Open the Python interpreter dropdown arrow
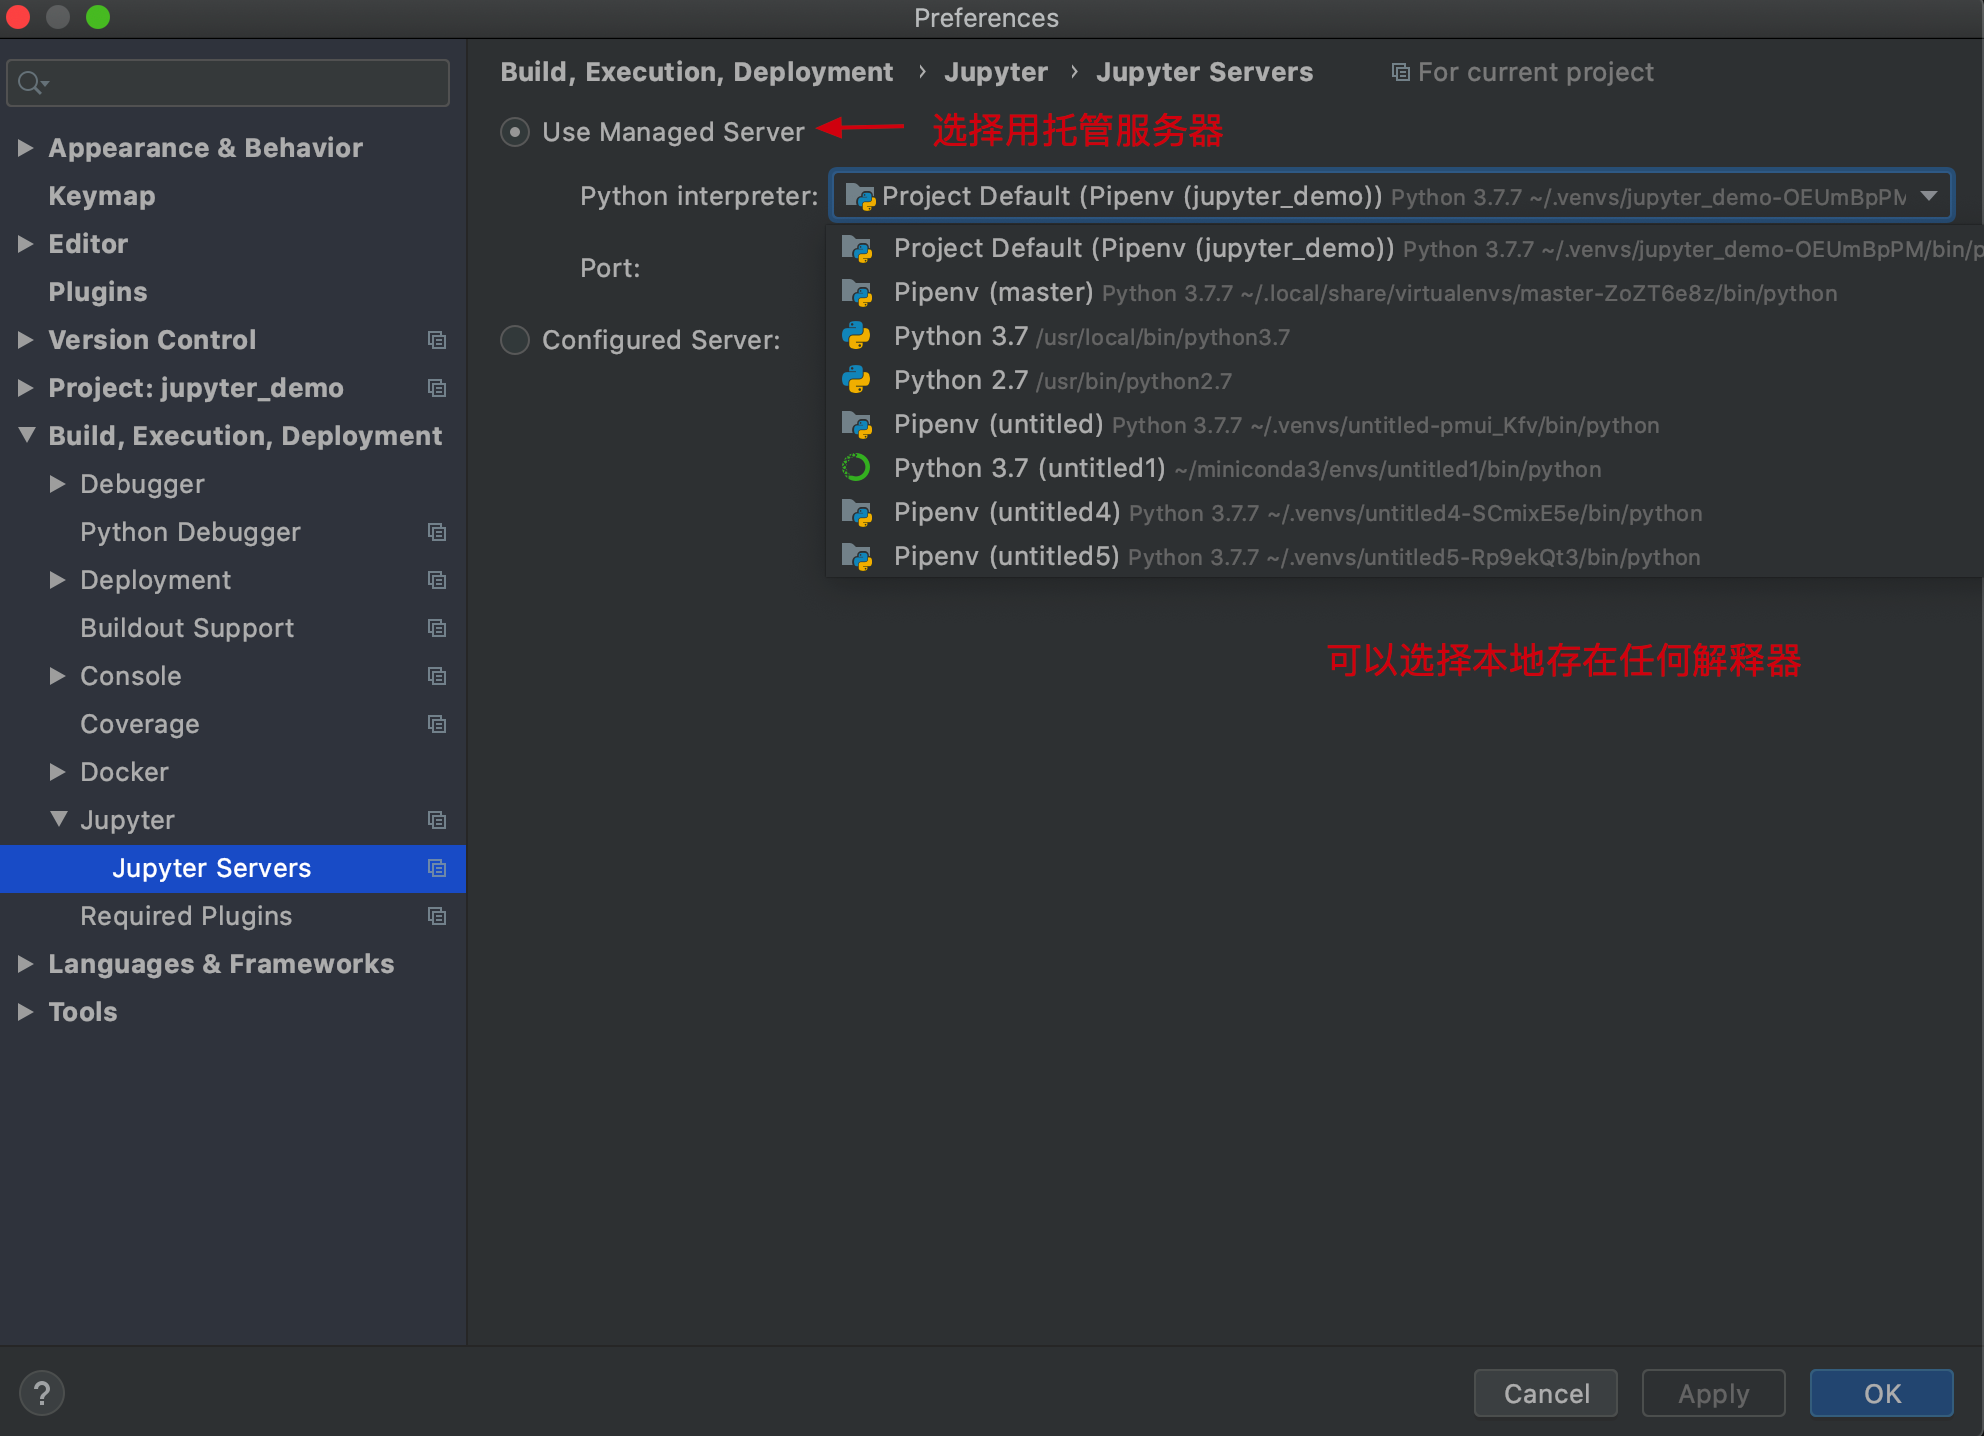The height and width of the screenshot is (1436, 1984). tap(1929, 196)
